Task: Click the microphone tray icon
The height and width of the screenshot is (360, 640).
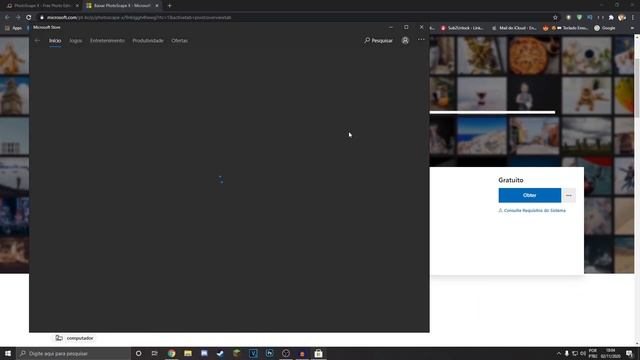Action: pyautogui.click(x=567, y=353)
